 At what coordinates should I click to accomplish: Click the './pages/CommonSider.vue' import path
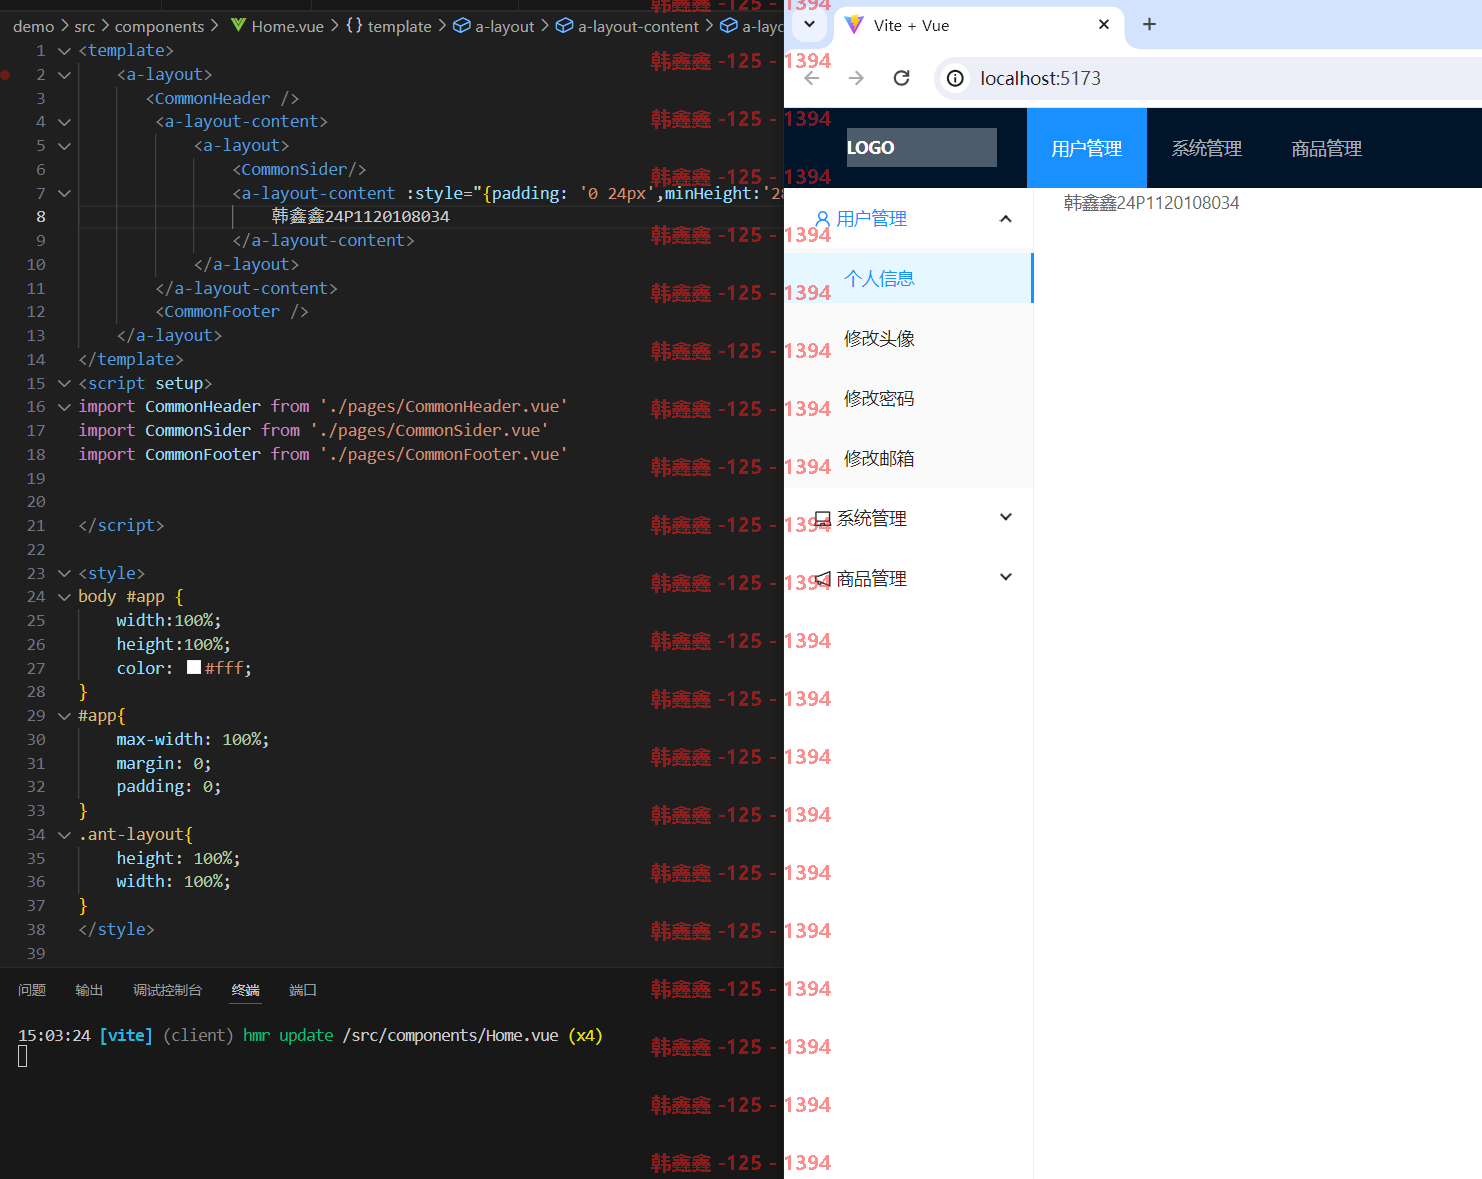(x=429, y=430)
